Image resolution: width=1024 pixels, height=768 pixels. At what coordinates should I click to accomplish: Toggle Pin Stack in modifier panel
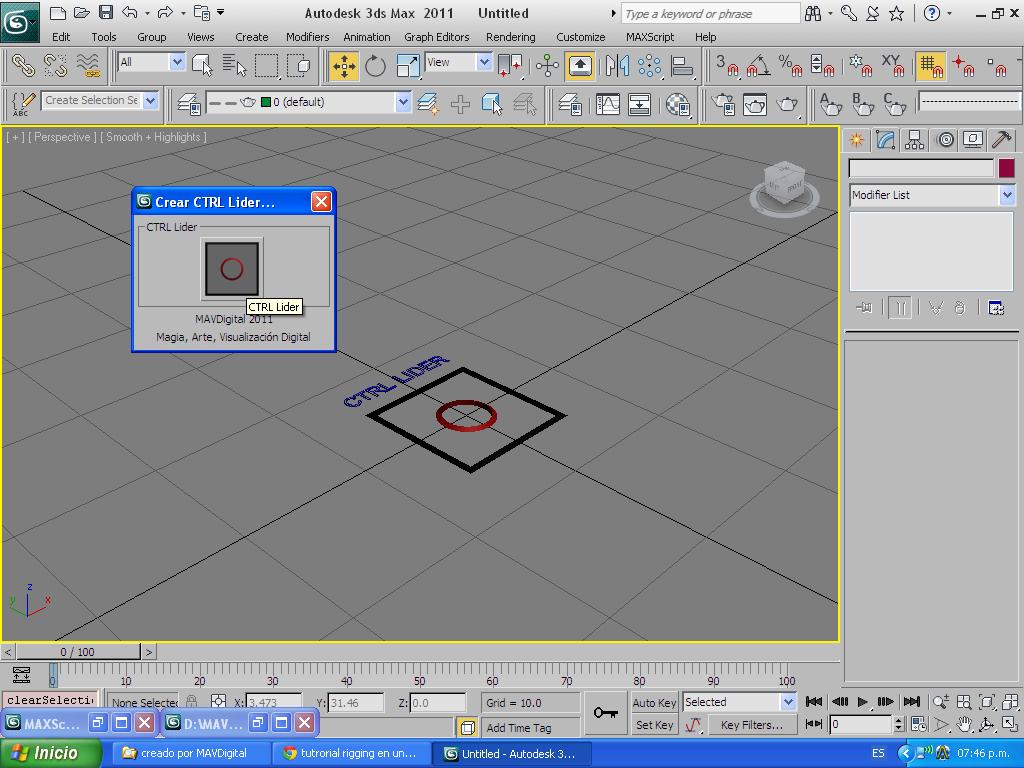click(864, 308)
